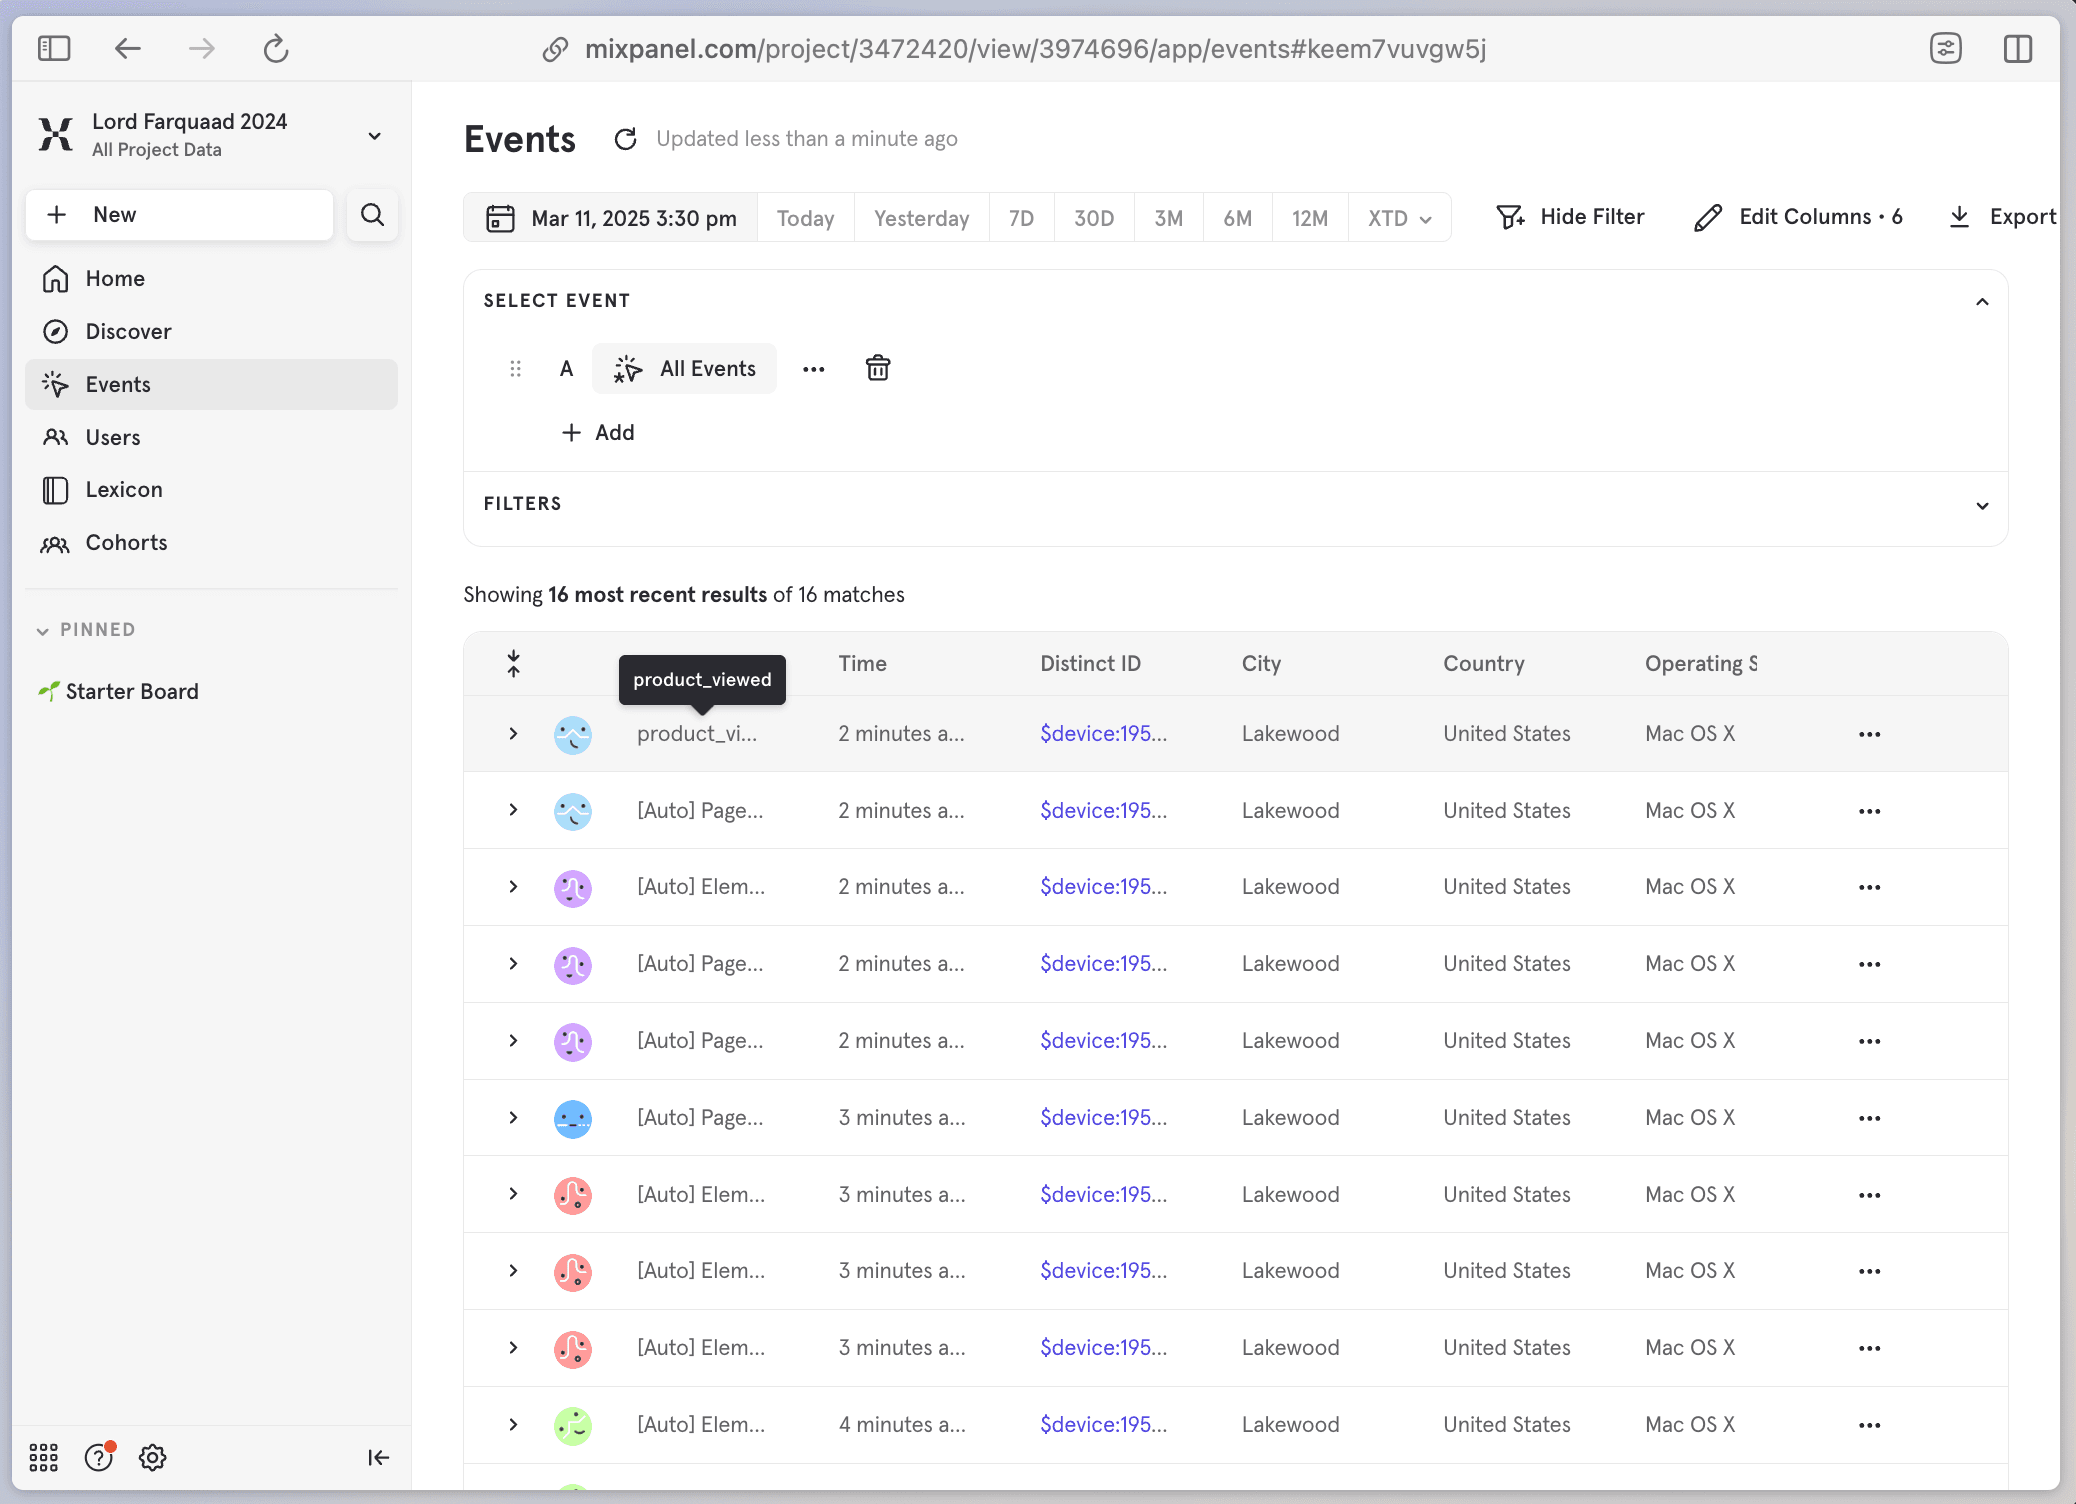Image resolution: width=2076 pixels, height=1504 pixels.
Task: Click the refresh icon next to Events title
Action: pos(626,139)
